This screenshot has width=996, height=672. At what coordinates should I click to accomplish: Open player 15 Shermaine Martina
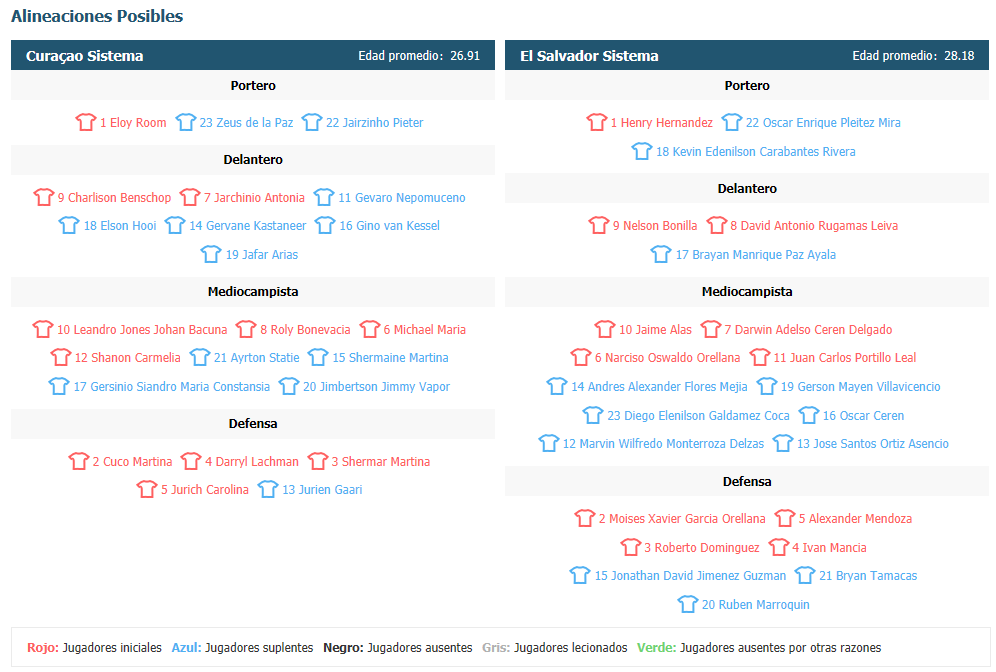click(390, 358)
